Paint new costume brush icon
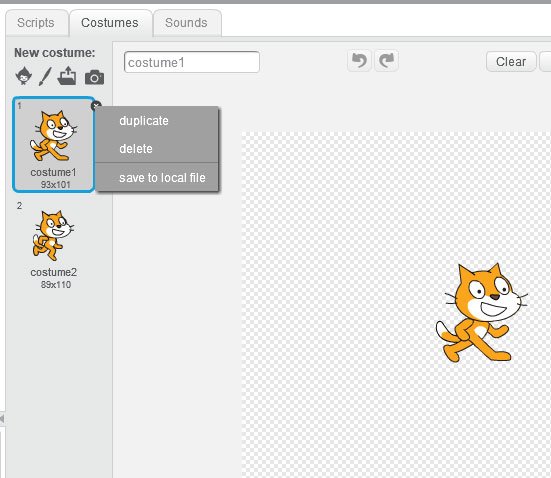Screen dimensions: 551x478 (45, 76)
